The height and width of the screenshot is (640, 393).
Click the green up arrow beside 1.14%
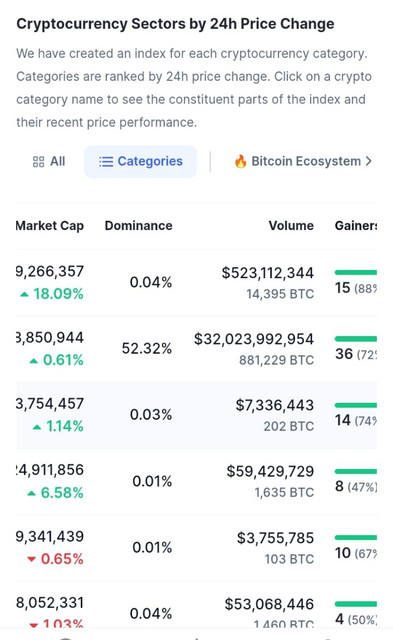click(37, 427)
